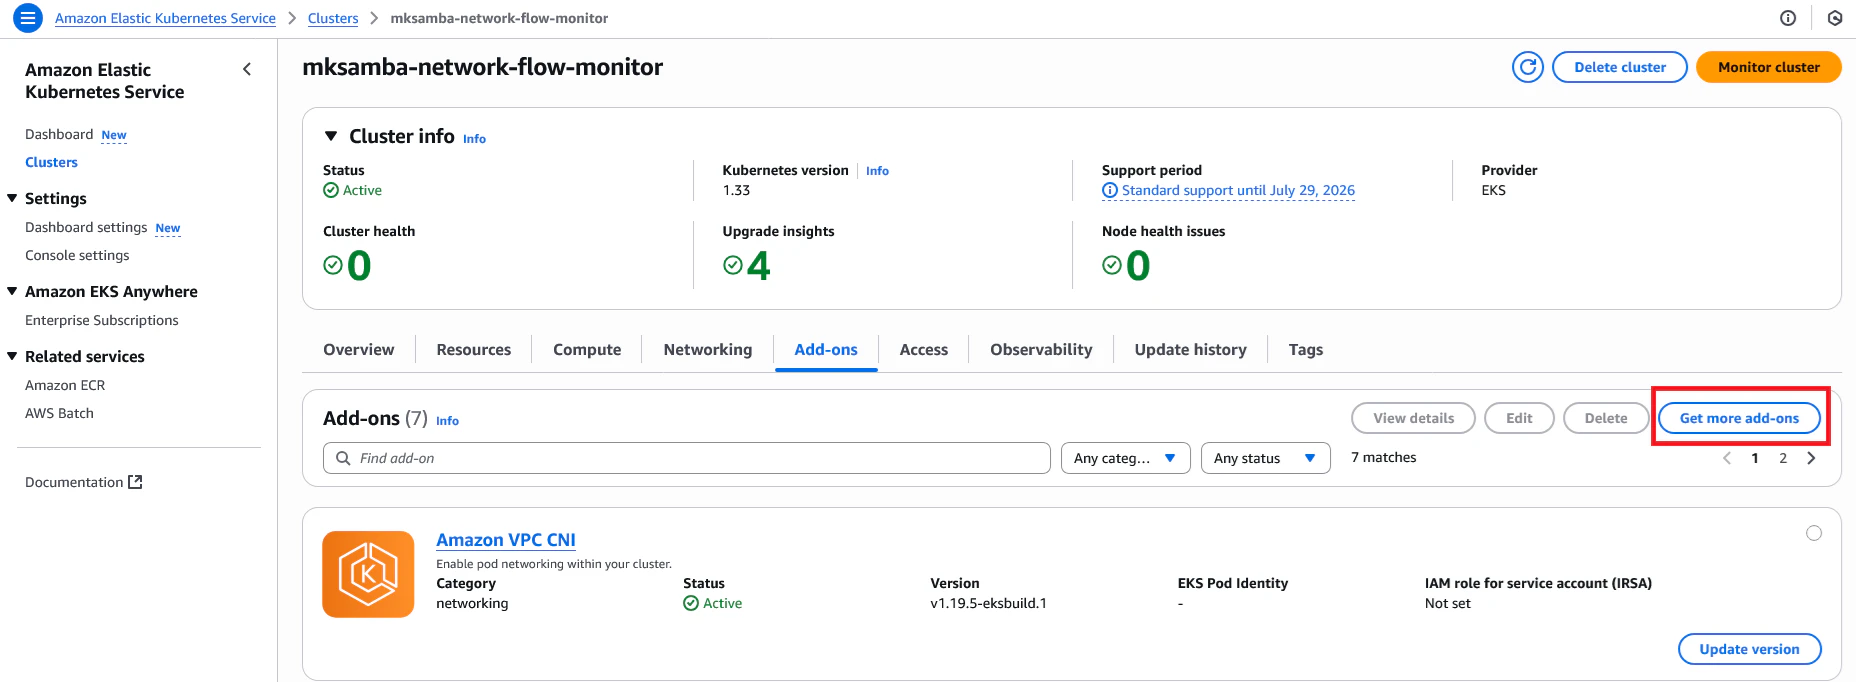This screenshot has width=1856, height=682.
Task: Click the Amazon VPC CNI add-on logo
Action: [x=368, y=574]
